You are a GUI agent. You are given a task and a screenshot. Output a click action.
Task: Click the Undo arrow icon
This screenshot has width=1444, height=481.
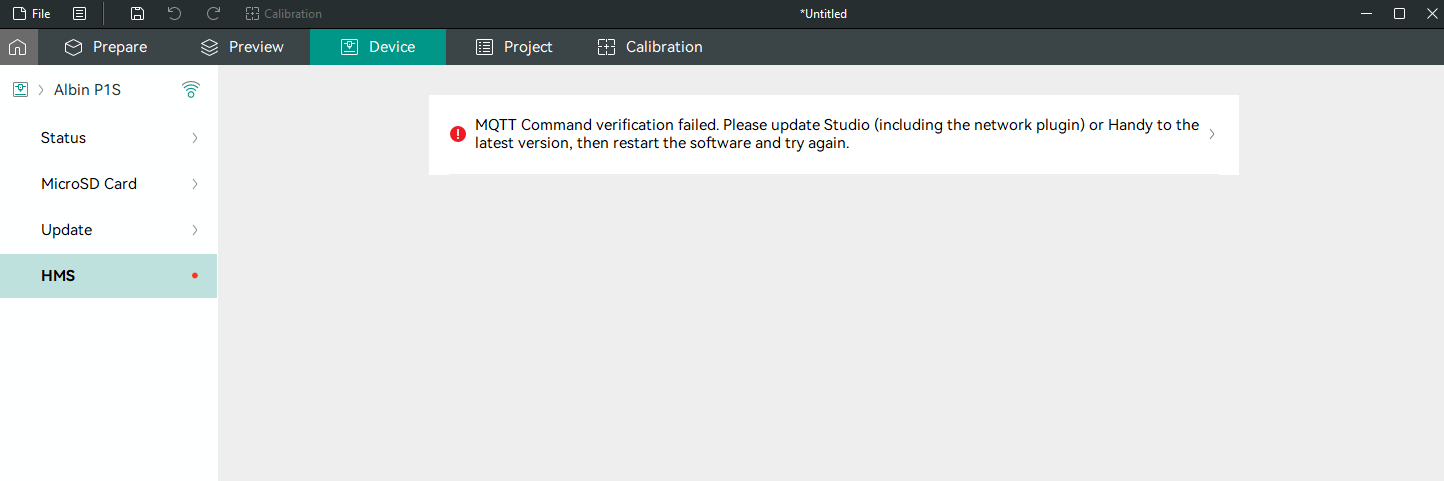175,14
